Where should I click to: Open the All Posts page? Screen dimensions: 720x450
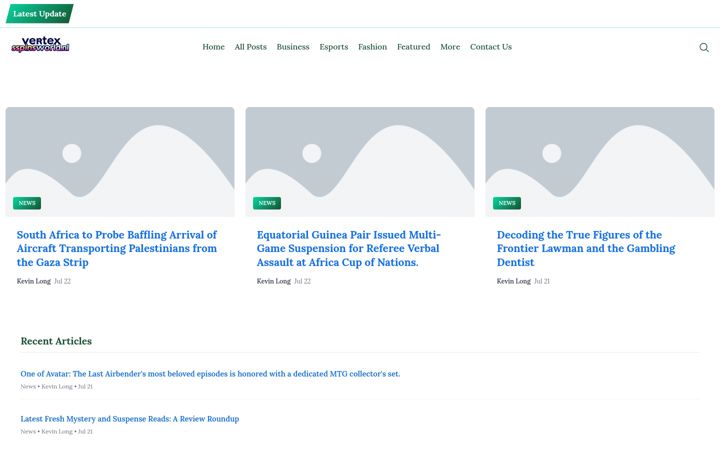(x=250, y=47)
